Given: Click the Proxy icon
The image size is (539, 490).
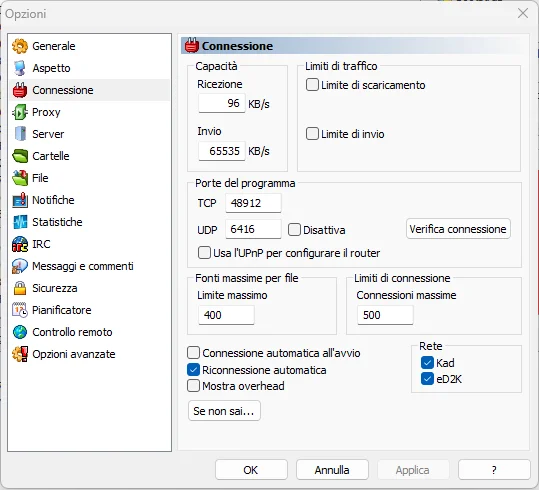Looking at the screenshot, I should pos(20,112).
